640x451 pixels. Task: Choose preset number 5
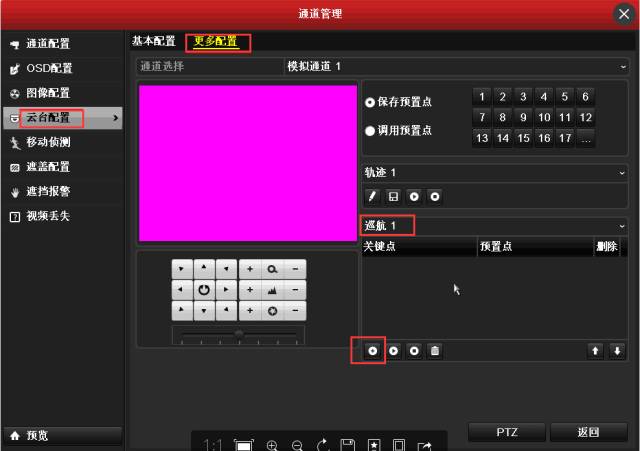[x=565, y=97]
